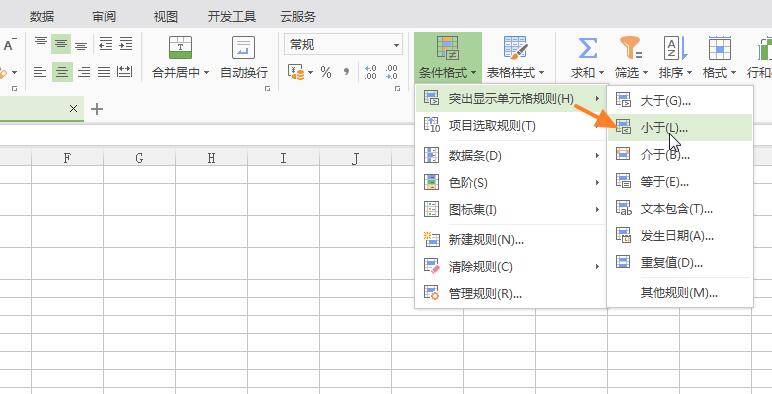The width and height of the screenshot is (772, 394).
Task: Close the current document tab
Action: [73, 108]
